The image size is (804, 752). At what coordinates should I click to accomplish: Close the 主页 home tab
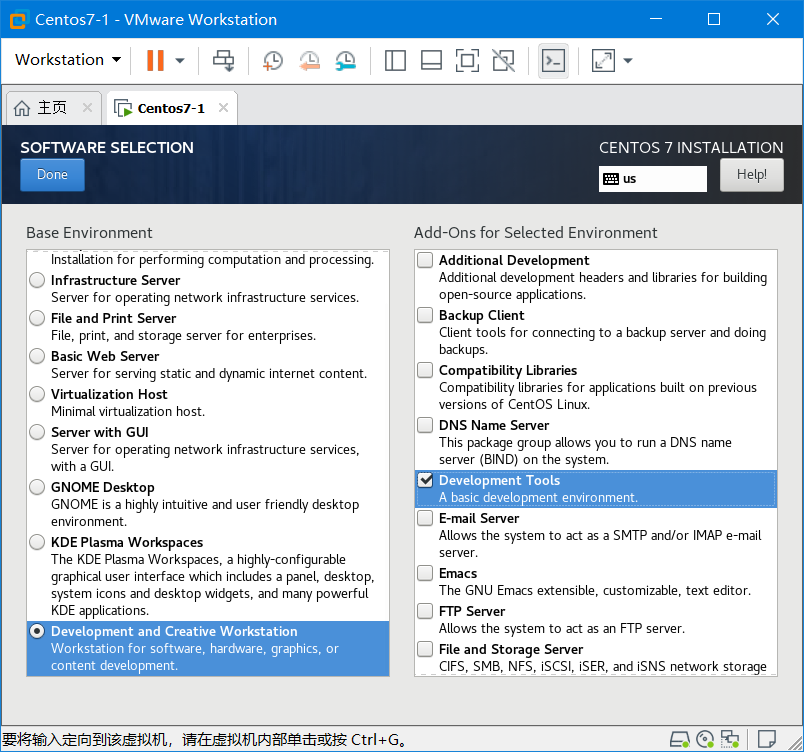coord(87,108)
